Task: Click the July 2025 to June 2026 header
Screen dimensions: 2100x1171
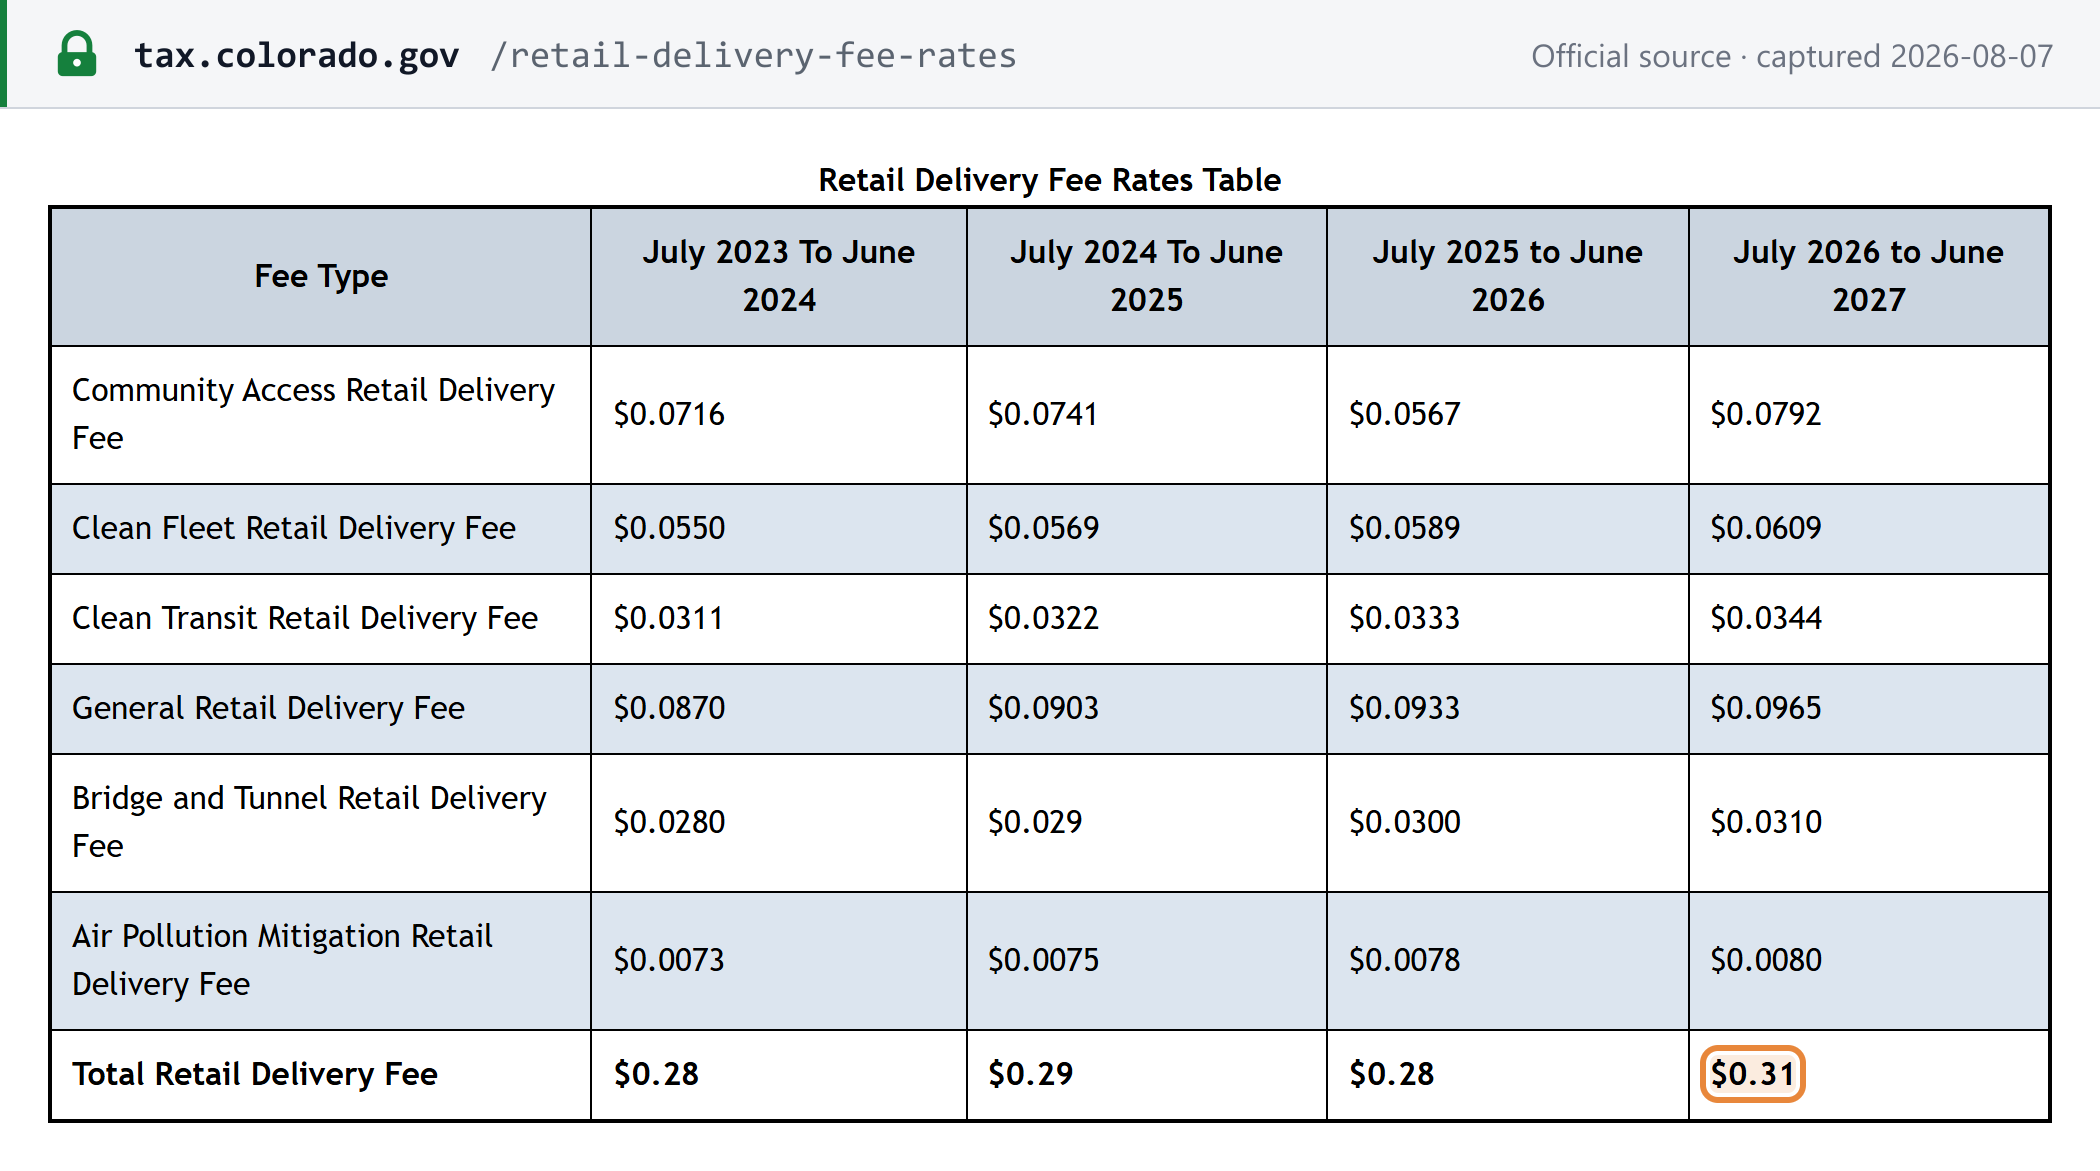Action: (1508, 276)
